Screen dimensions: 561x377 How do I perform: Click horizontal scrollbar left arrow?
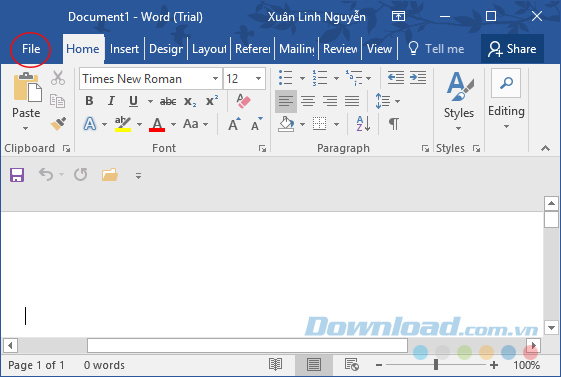point(10,346)
